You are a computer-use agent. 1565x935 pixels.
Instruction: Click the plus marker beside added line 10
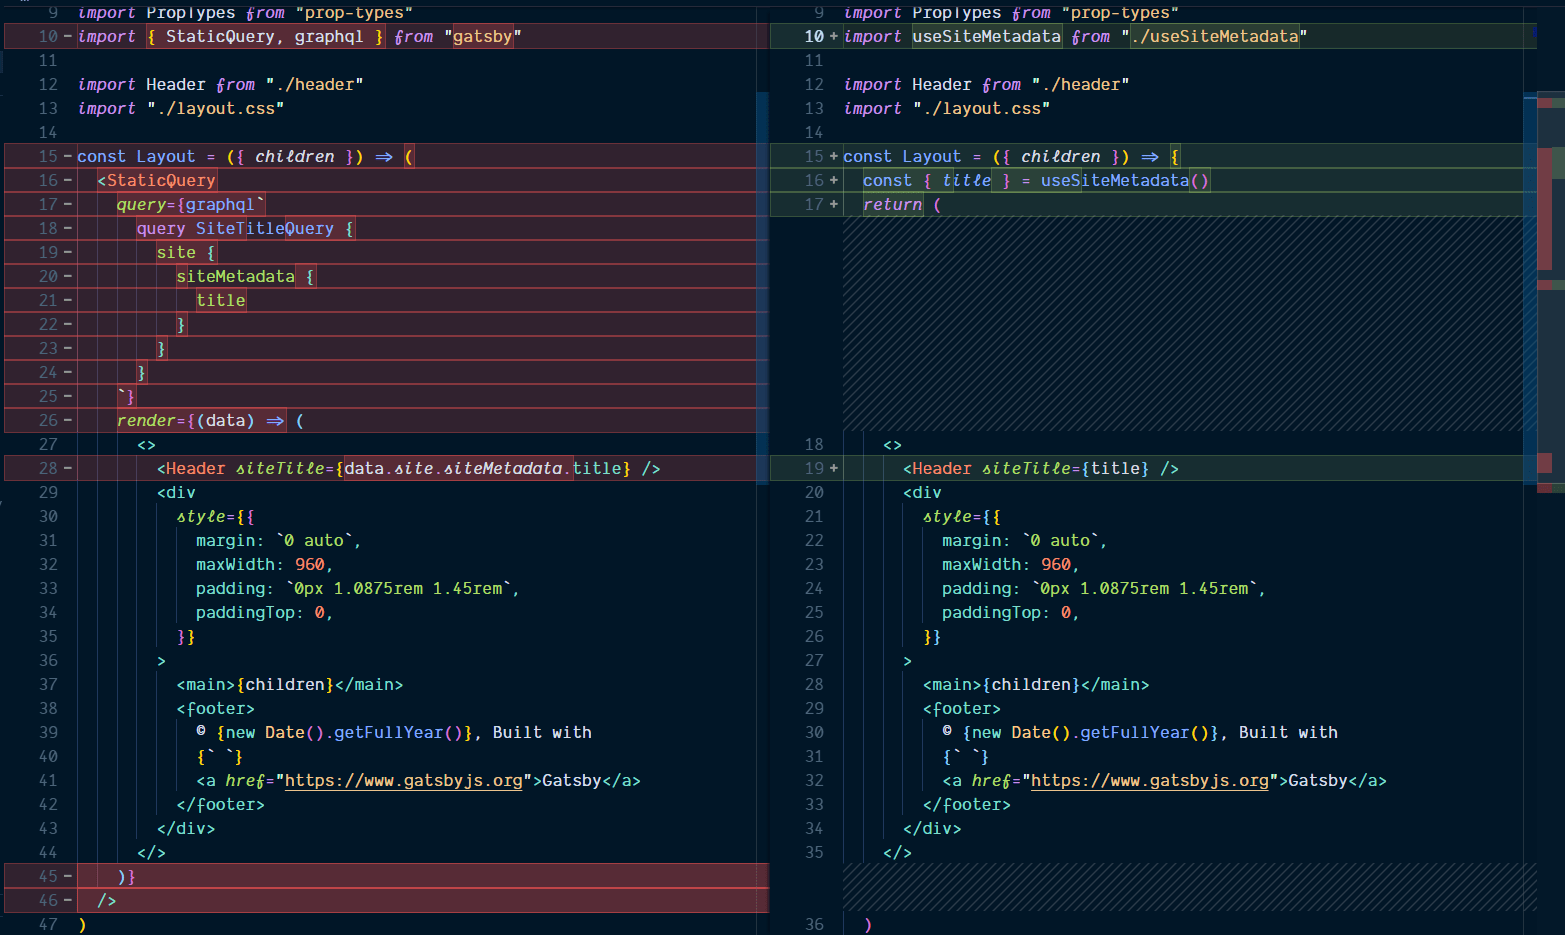click(x=832, y=36)
